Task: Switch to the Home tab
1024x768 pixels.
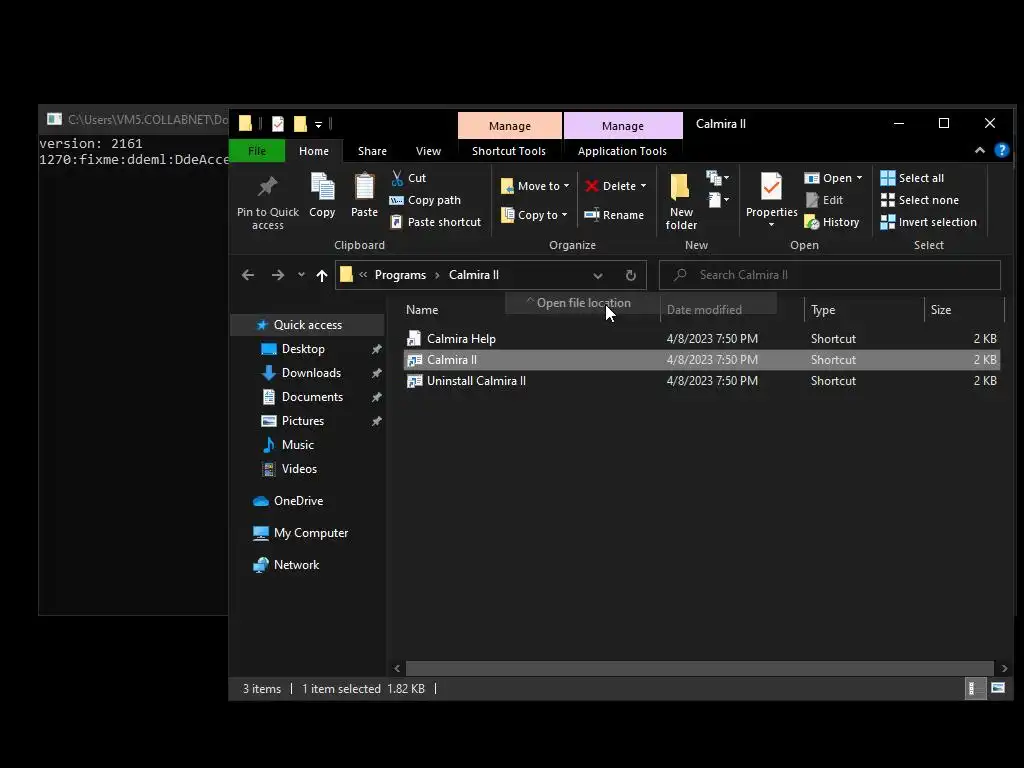Action: (313, 151)
